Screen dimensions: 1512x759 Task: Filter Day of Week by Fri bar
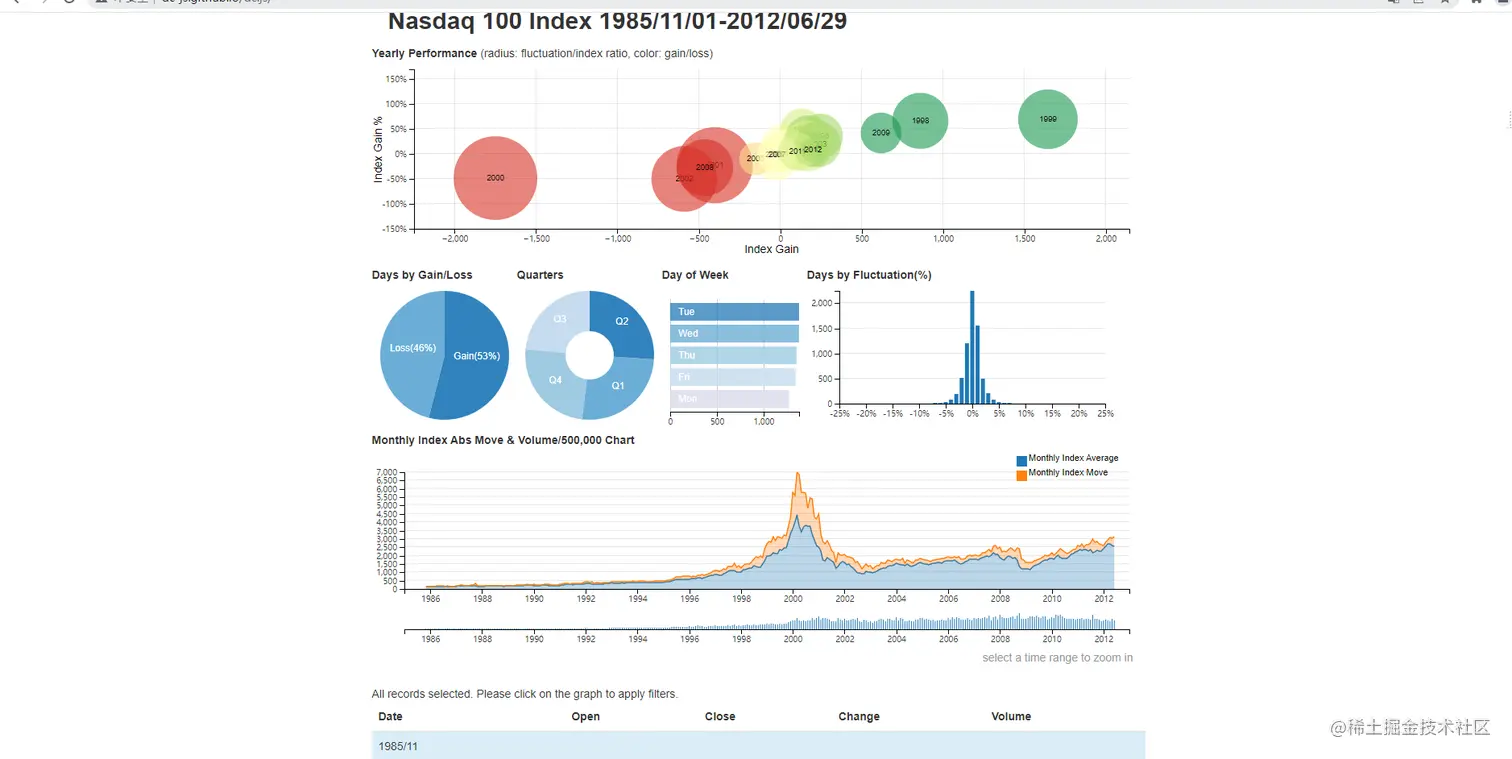pyautogui.click(x=732, y=377)
